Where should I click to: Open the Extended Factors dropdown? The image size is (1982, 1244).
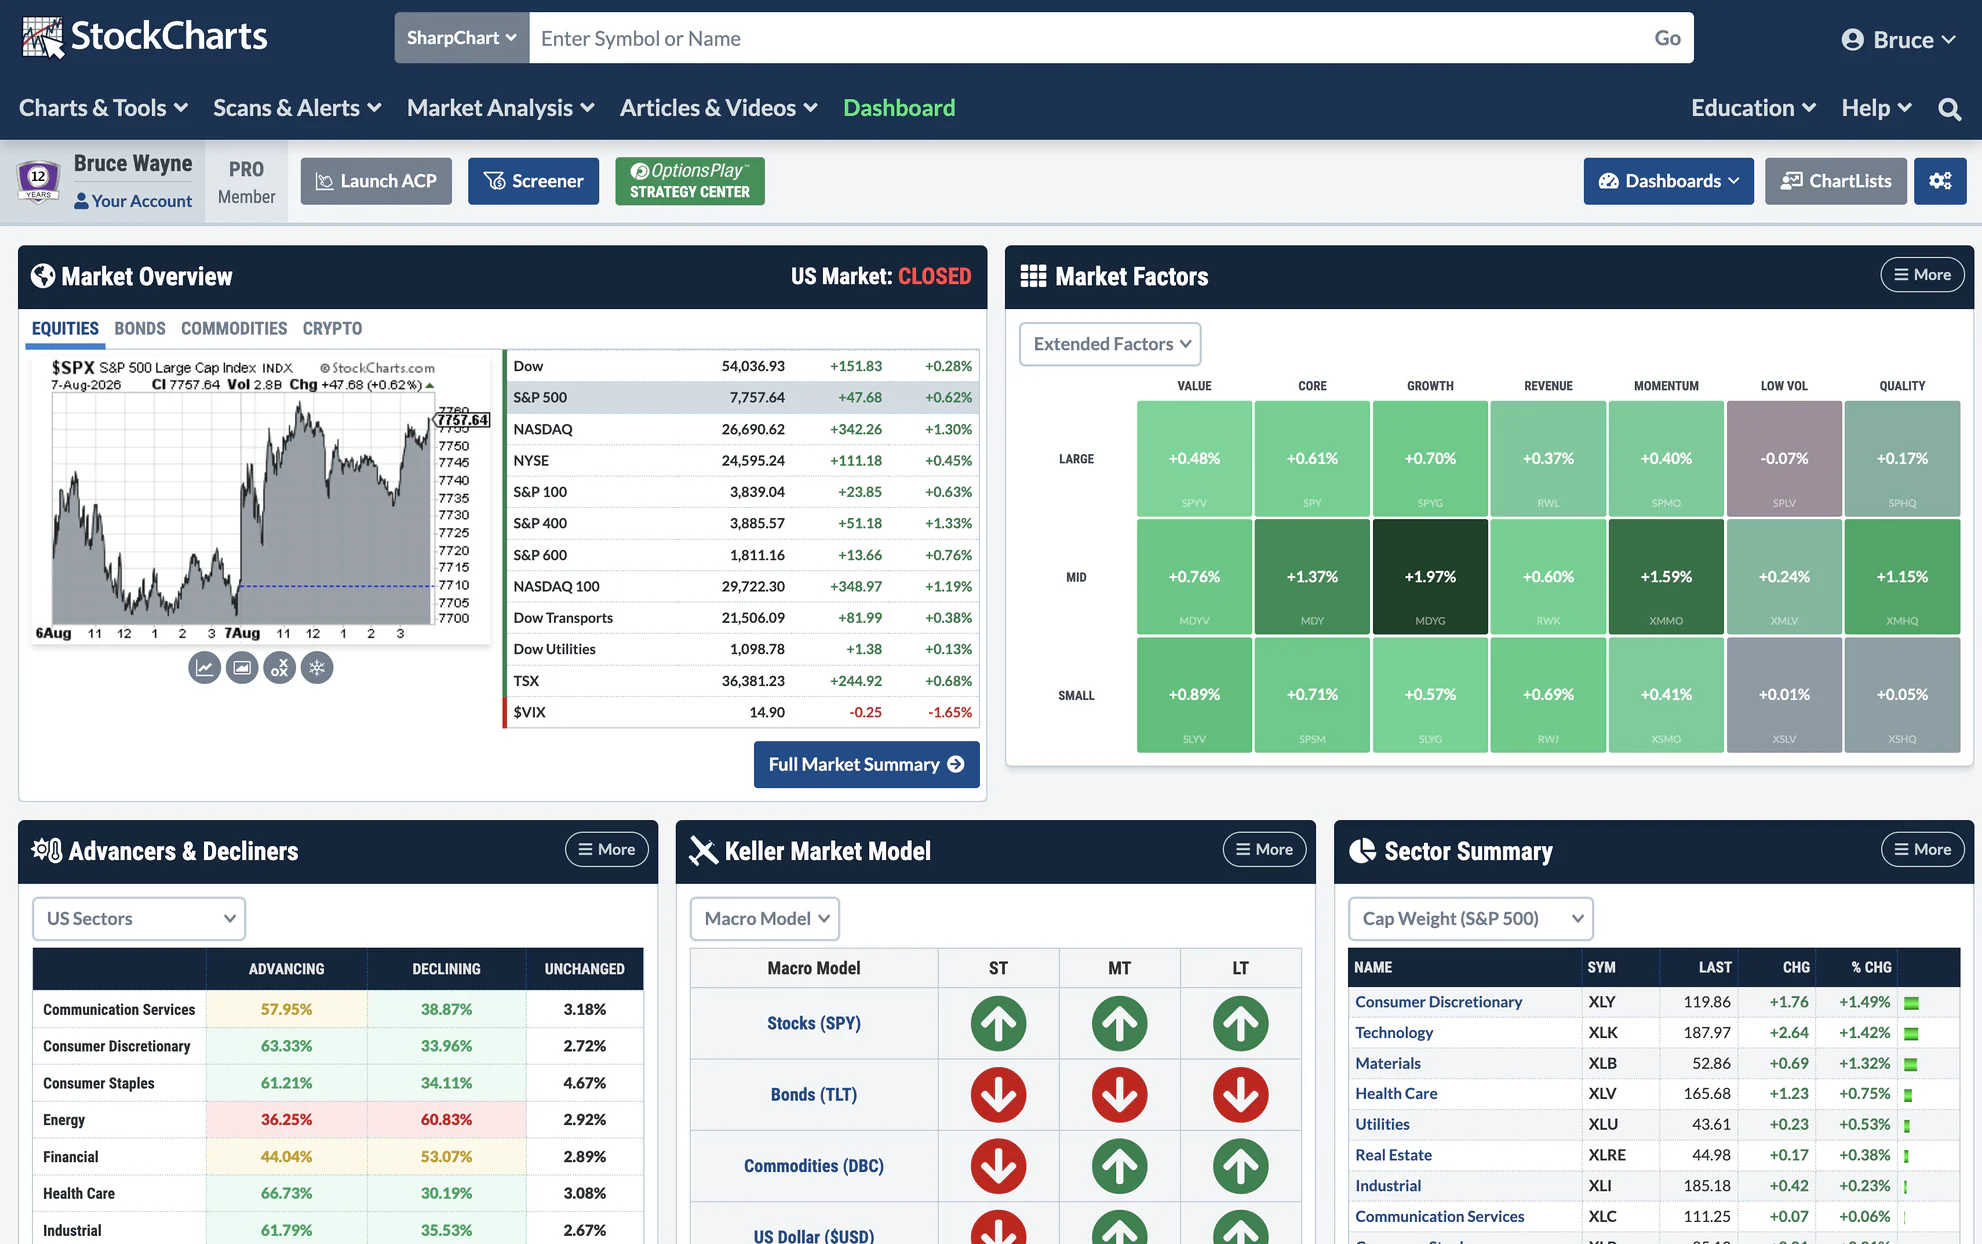pyautogui.click(x=1110, y=344)
